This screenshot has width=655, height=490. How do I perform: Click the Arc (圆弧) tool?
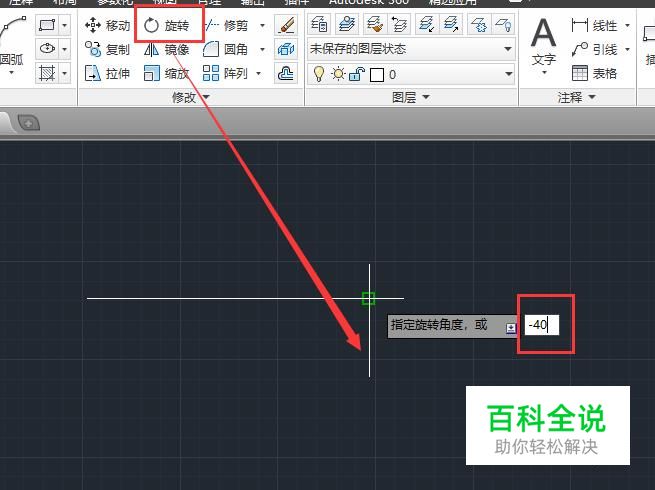pyautogui.click(x=12, y=41)
